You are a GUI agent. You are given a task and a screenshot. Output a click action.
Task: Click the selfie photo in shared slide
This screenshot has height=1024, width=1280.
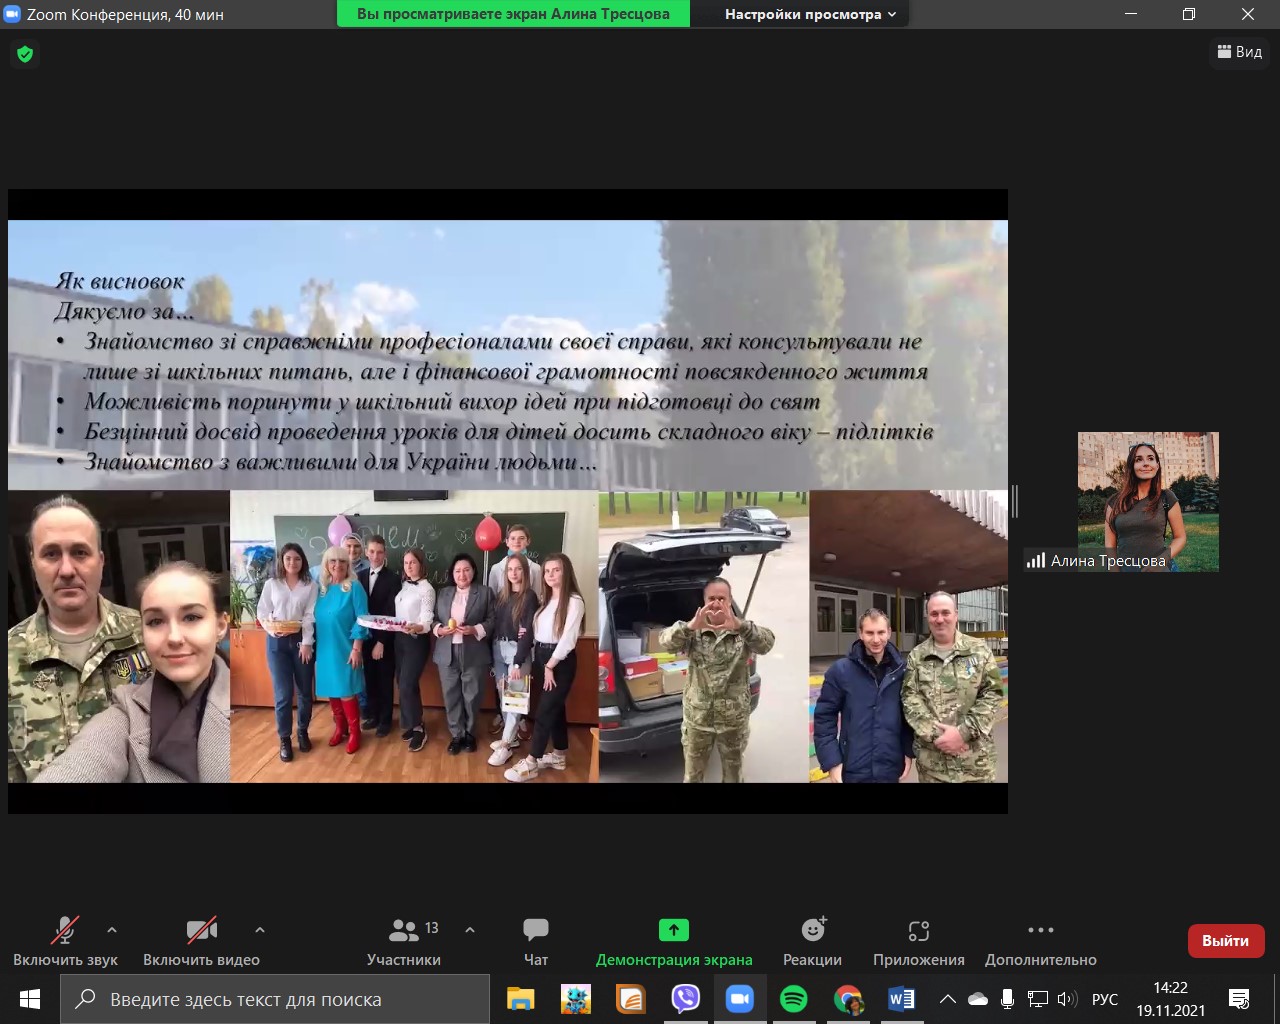(x=119, y=636)
